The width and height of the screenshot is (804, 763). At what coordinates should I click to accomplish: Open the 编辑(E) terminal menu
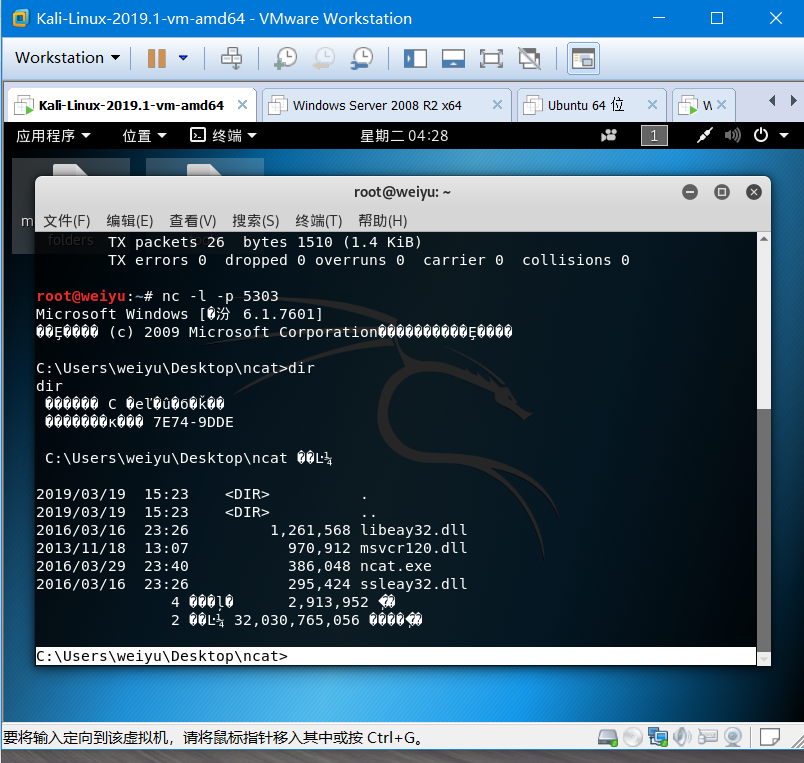(130, 221)
